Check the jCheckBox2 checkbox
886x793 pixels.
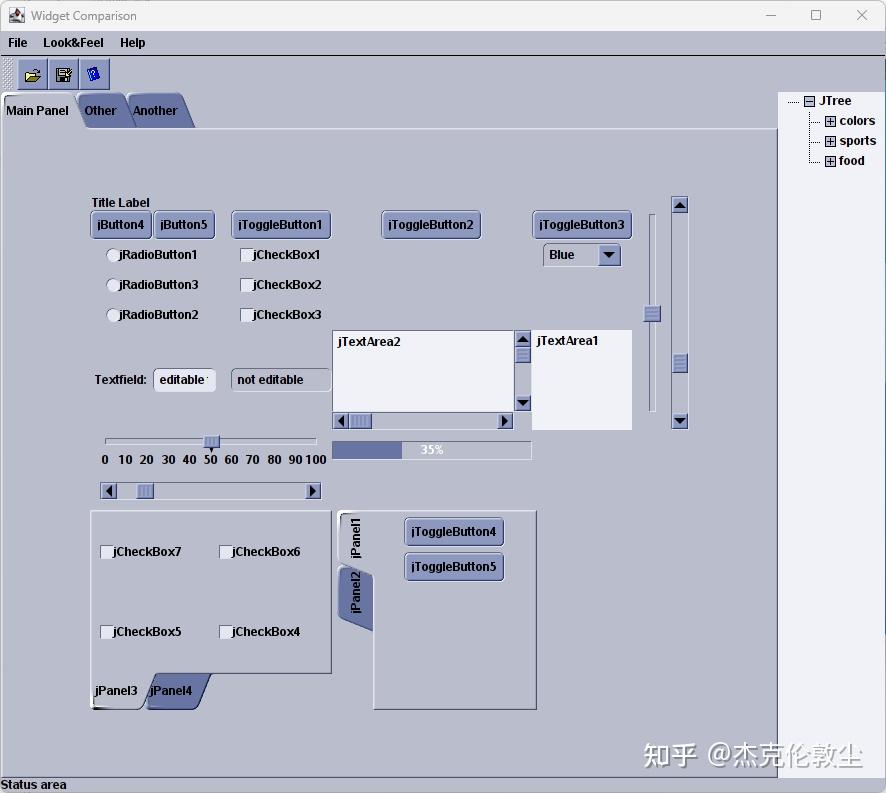246,285
